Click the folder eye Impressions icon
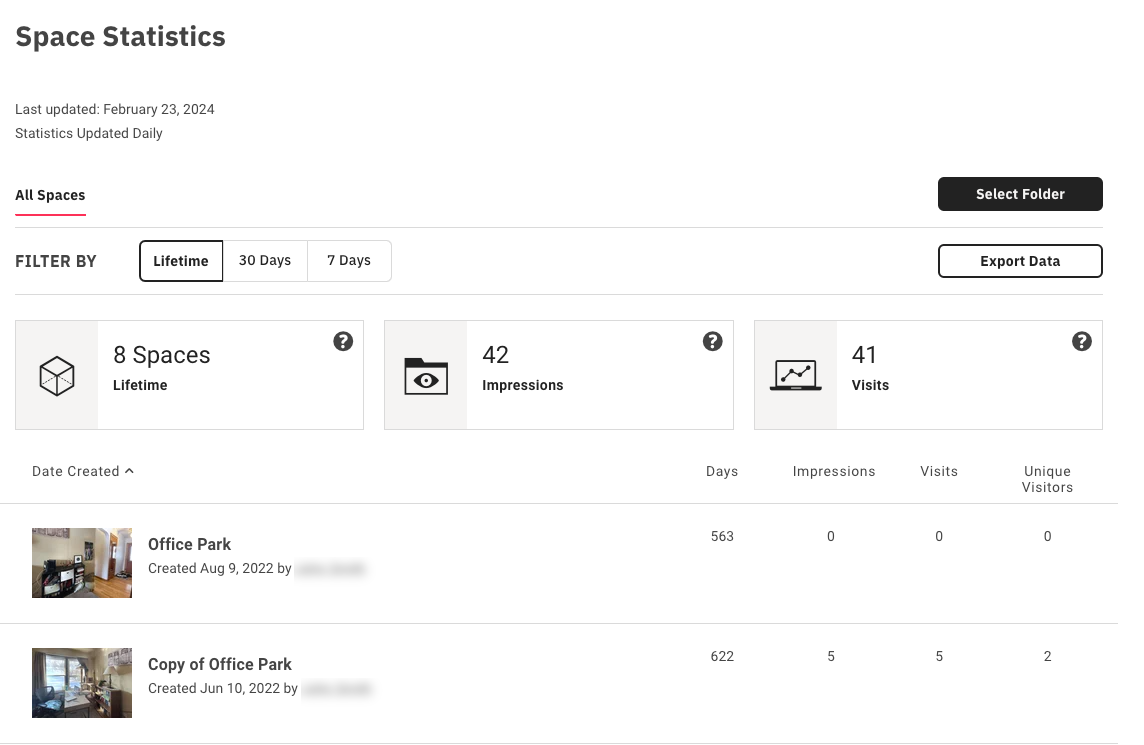Viewport: 1144px width, 745px height. click(426, 376)
